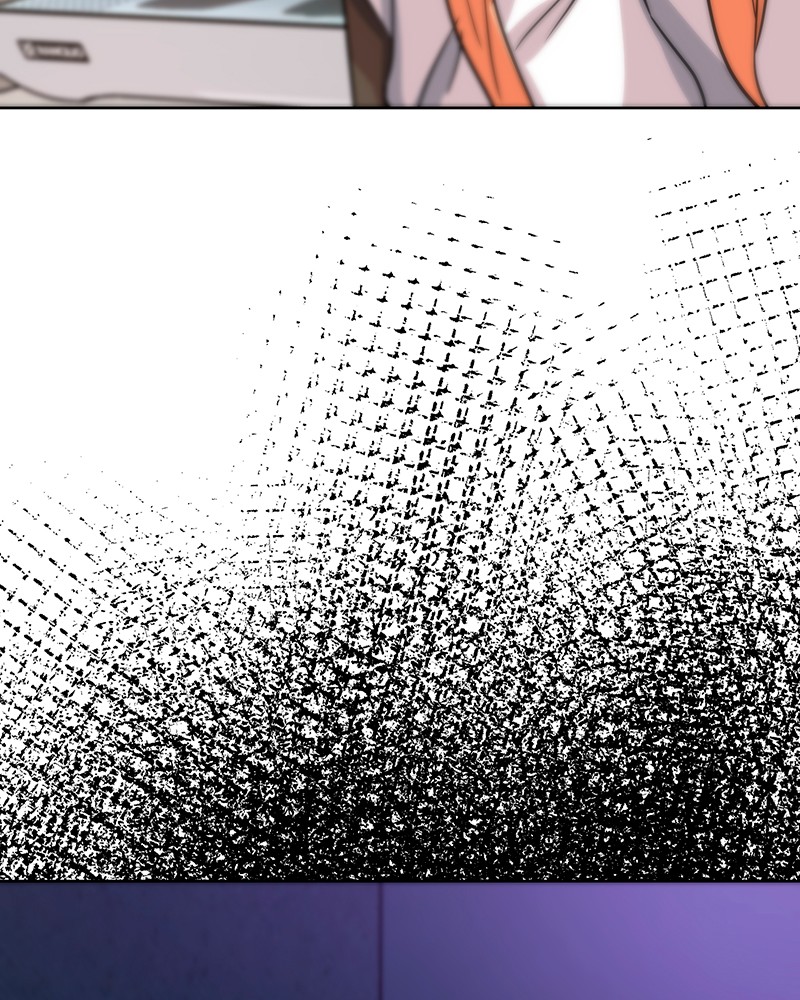Click the black border above the purple panel
The height and width of the screenshot is (1000, 800).
(x=400, y=881)
